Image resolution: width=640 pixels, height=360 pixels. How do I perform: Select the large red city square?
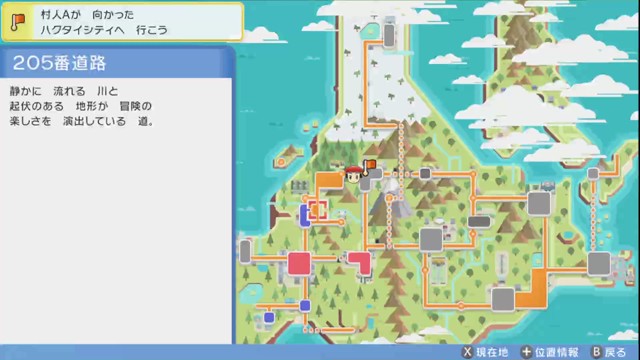(299, 263)
